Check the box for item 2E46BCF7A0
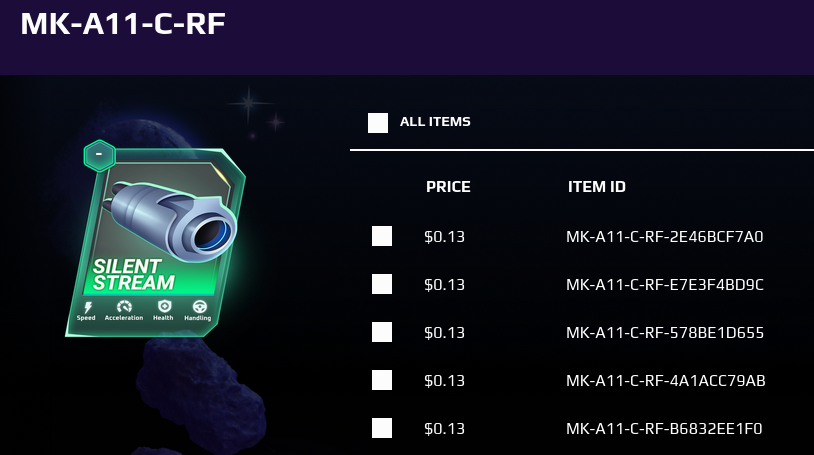 (x=382, y=236)
